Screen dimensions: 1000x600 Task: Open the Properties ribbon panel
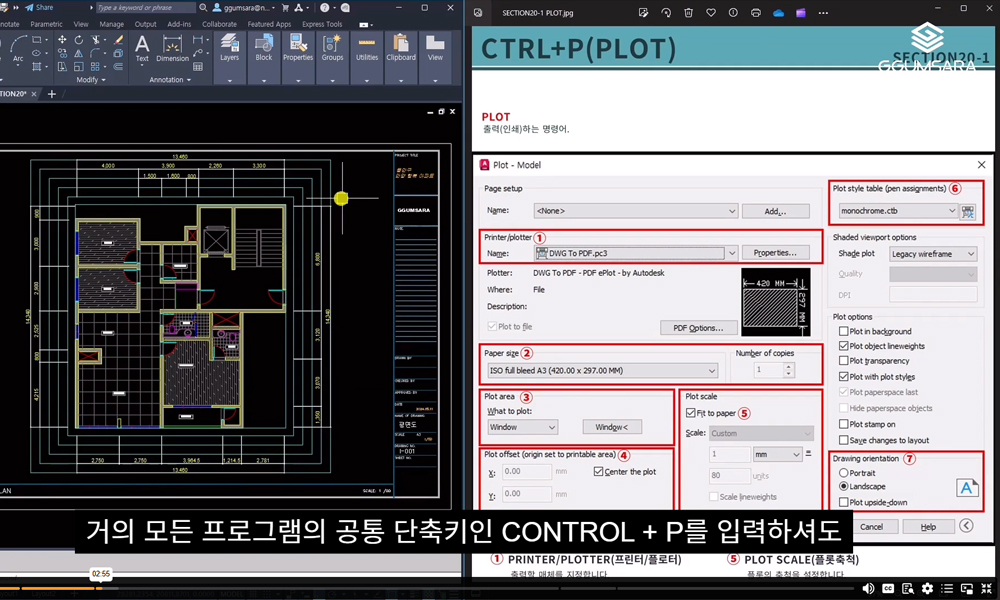[298, 47]
